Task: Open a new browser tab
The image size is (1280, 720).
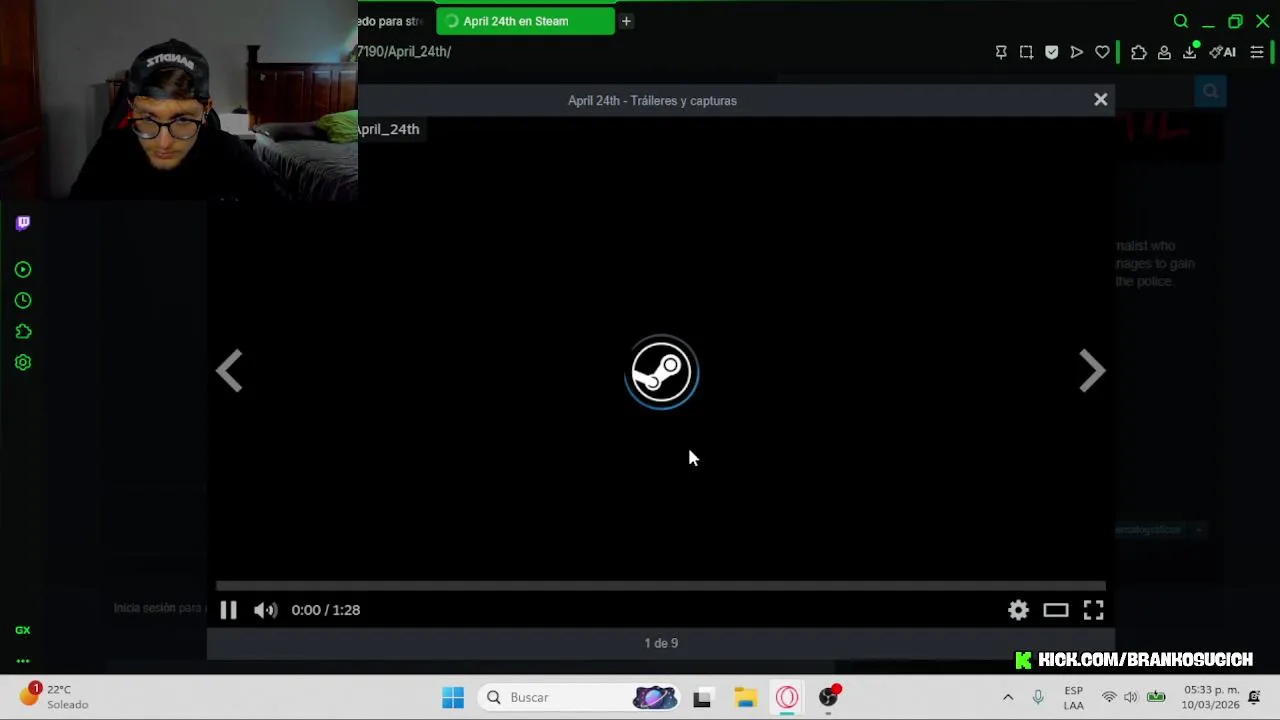Action: tap(626, 21)
